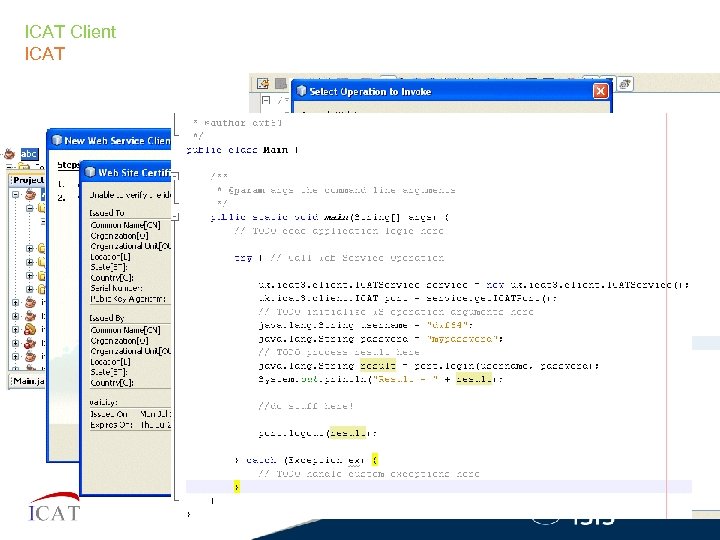Click the ICAT port = service.getICATPort line

pos(408,298)
